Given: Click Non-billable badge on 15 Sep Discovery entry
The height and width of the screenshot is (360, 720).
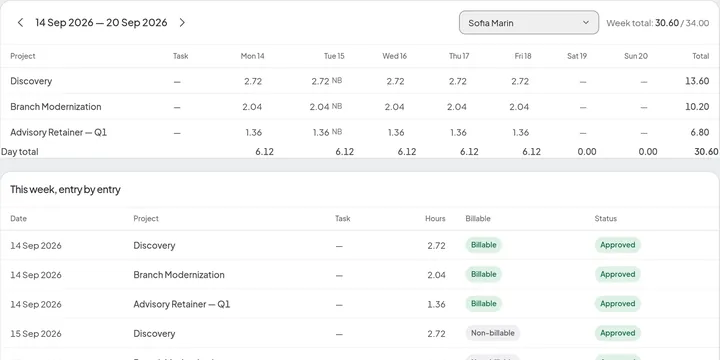Looking at the screenshot, I should click(x=493, y=333).
